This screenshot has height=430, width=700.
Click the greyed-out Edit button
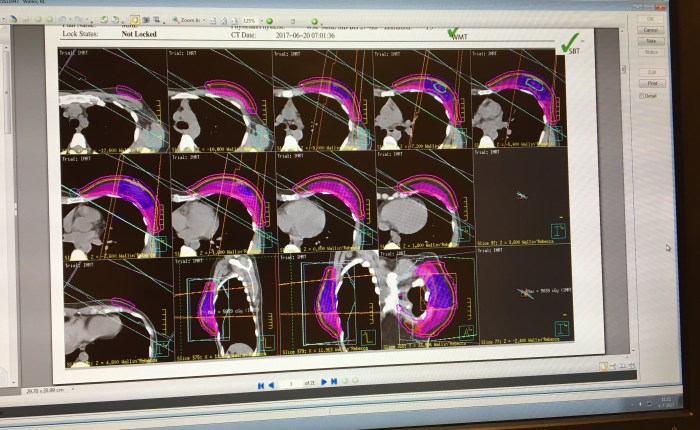(652, 72)
